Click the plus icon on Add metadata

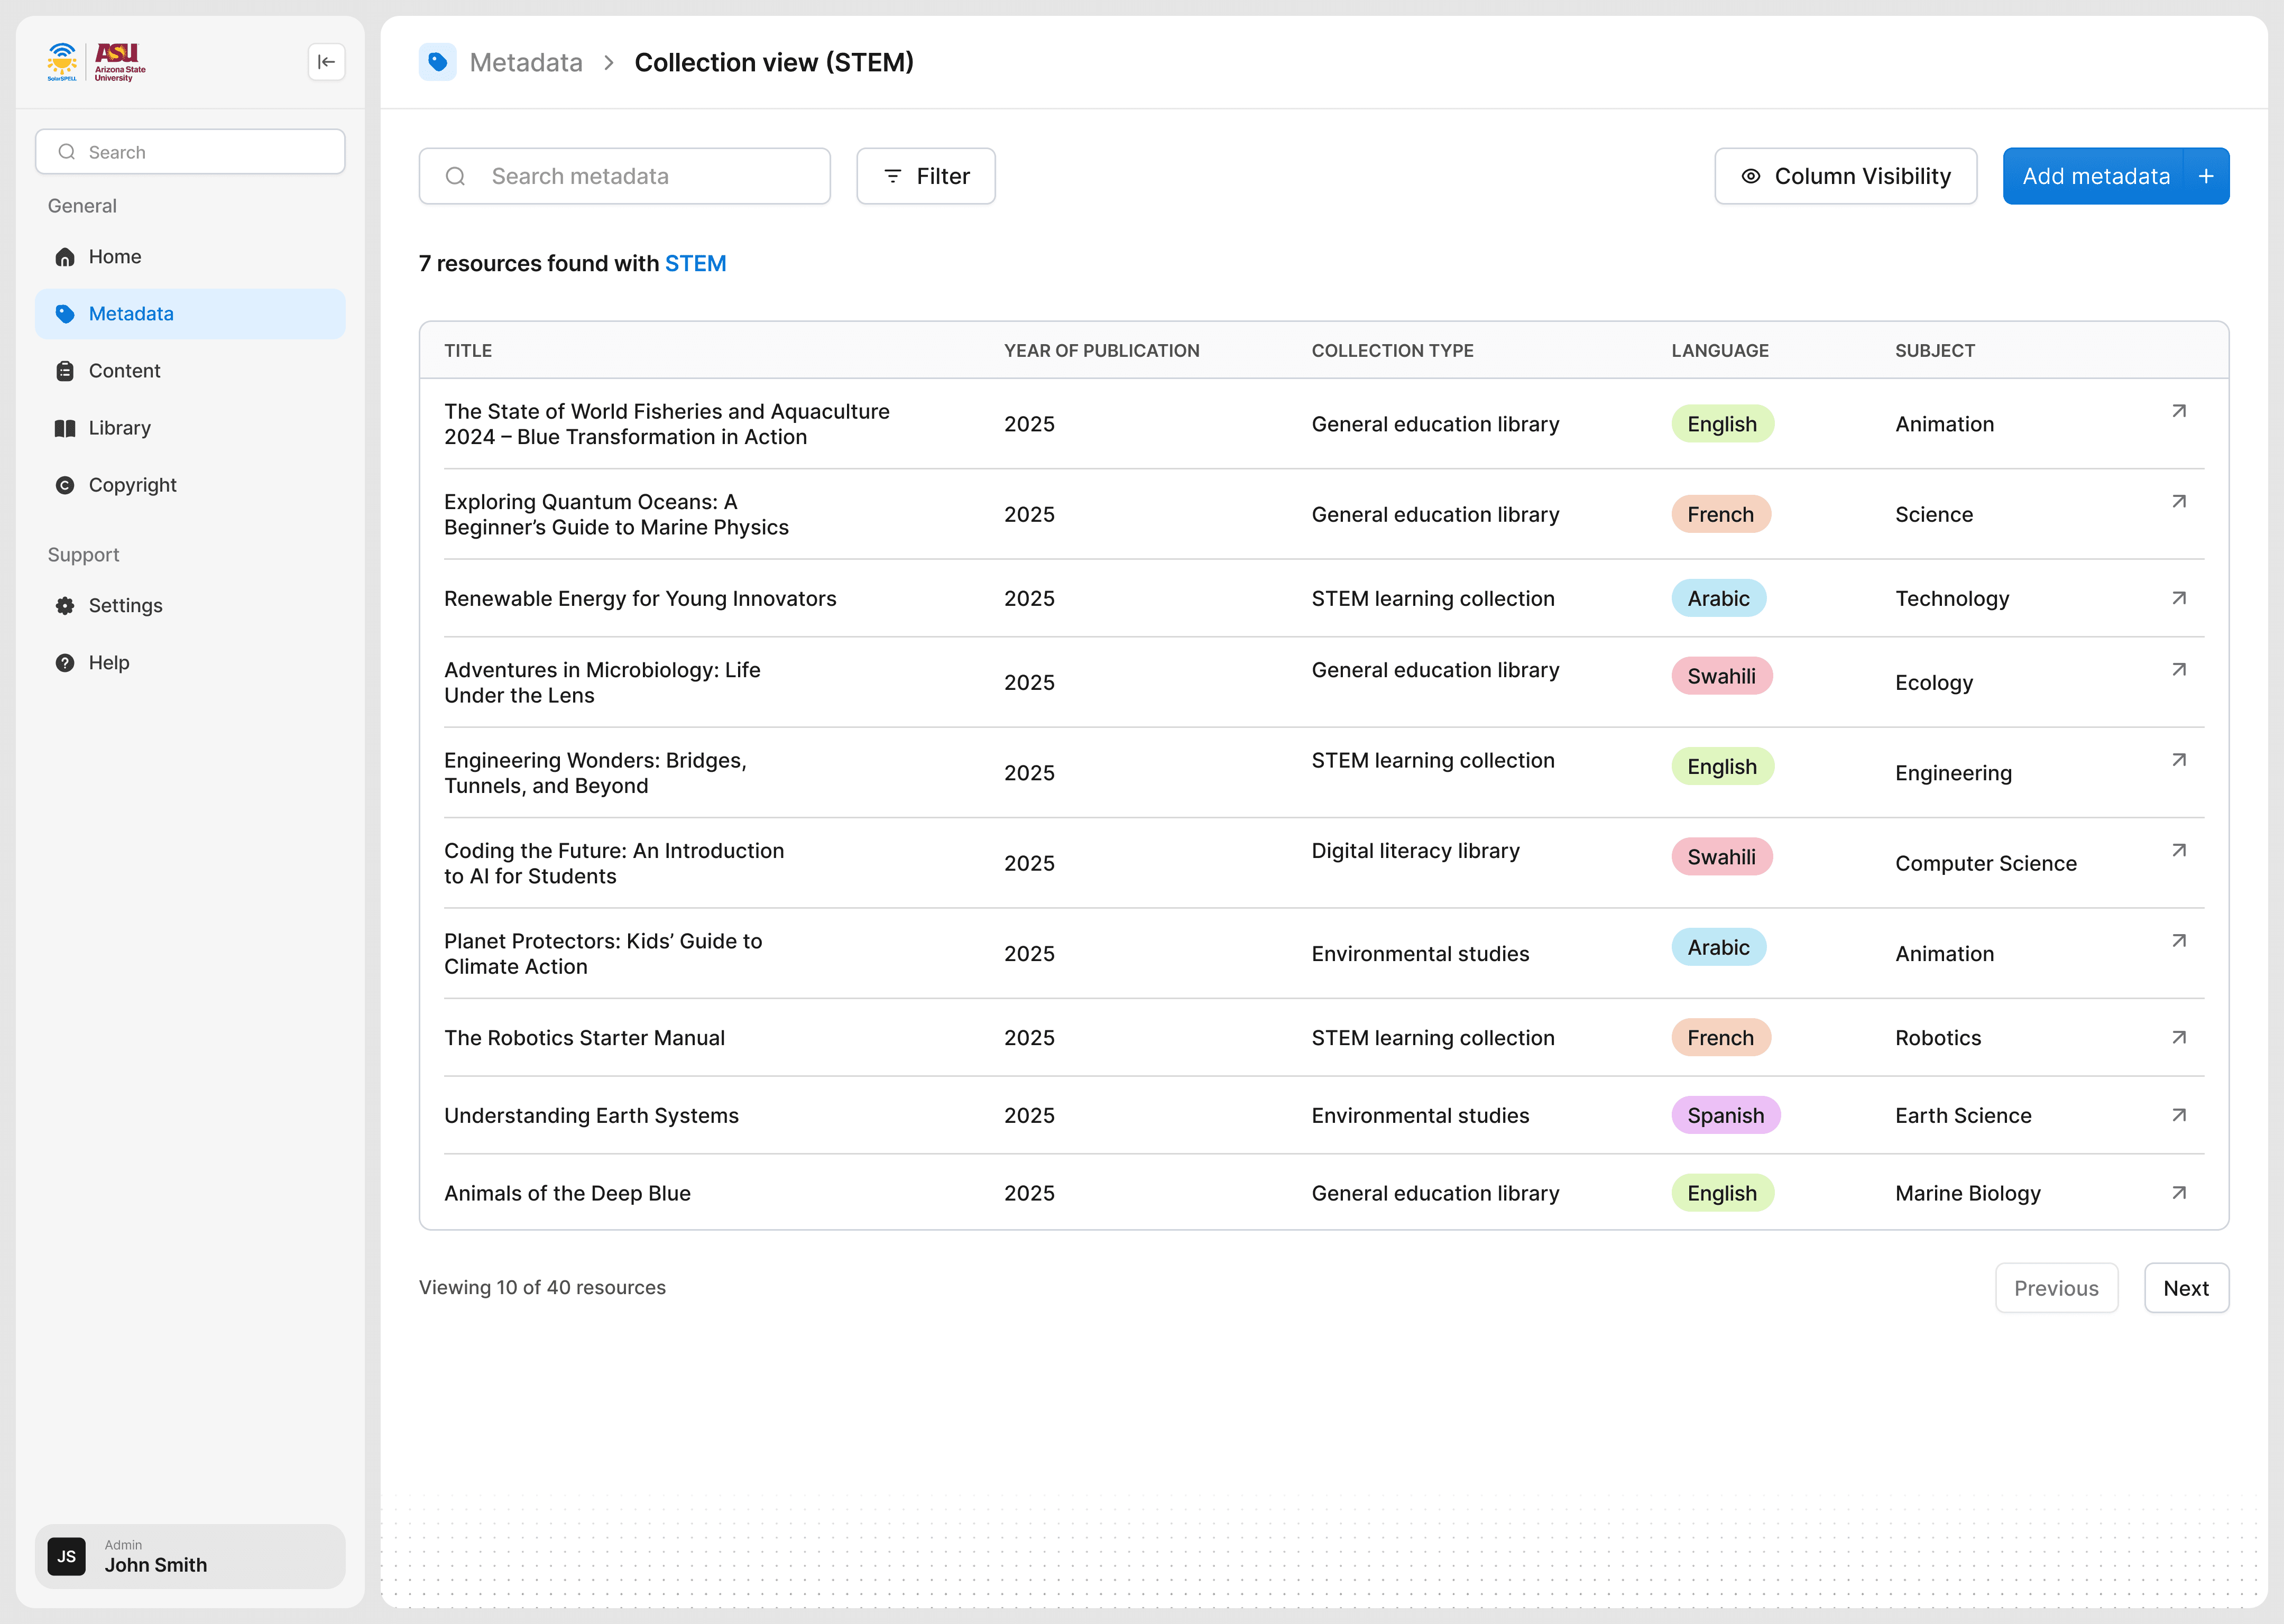point(2205,176)
